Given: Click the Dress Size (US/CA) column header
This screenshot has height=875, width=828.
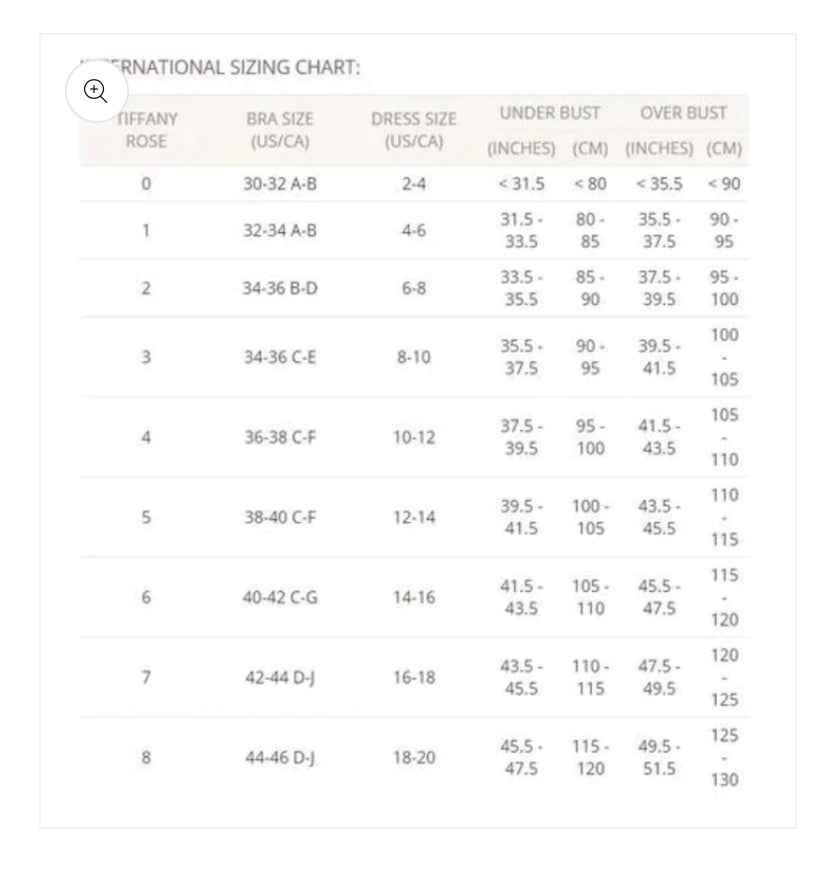Looking at the screenshot, I should tap(413, 130).
